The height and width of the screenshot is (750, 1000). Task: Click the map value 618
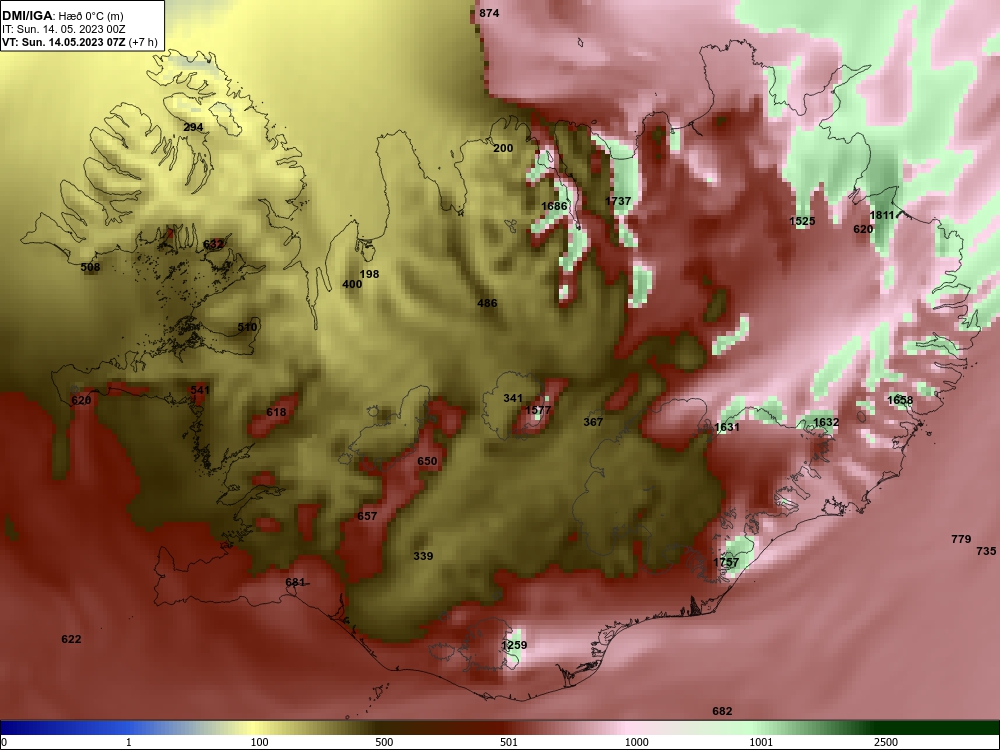pos(276,412)
